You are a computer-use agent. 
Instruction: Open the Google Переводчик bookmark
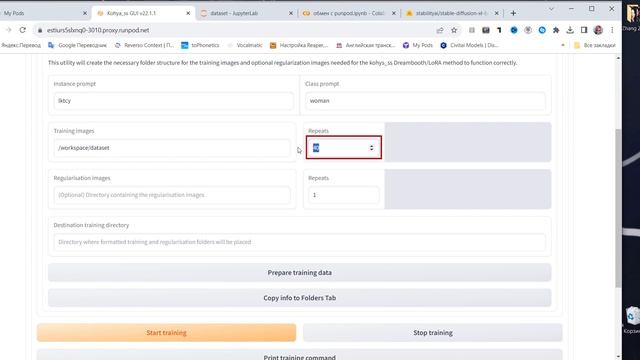(x=77, y=45)
